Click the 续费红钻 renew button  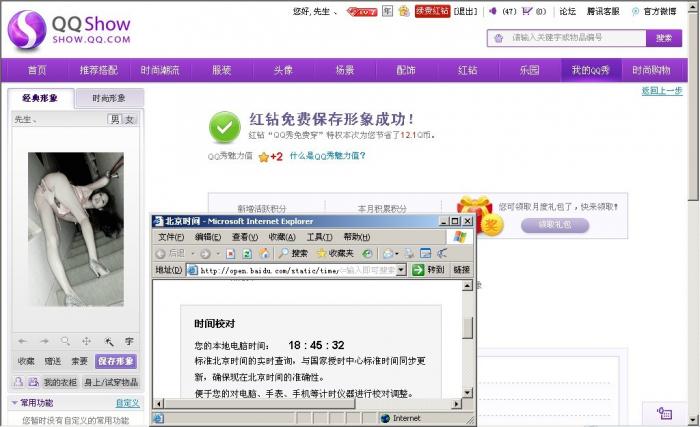432,11
